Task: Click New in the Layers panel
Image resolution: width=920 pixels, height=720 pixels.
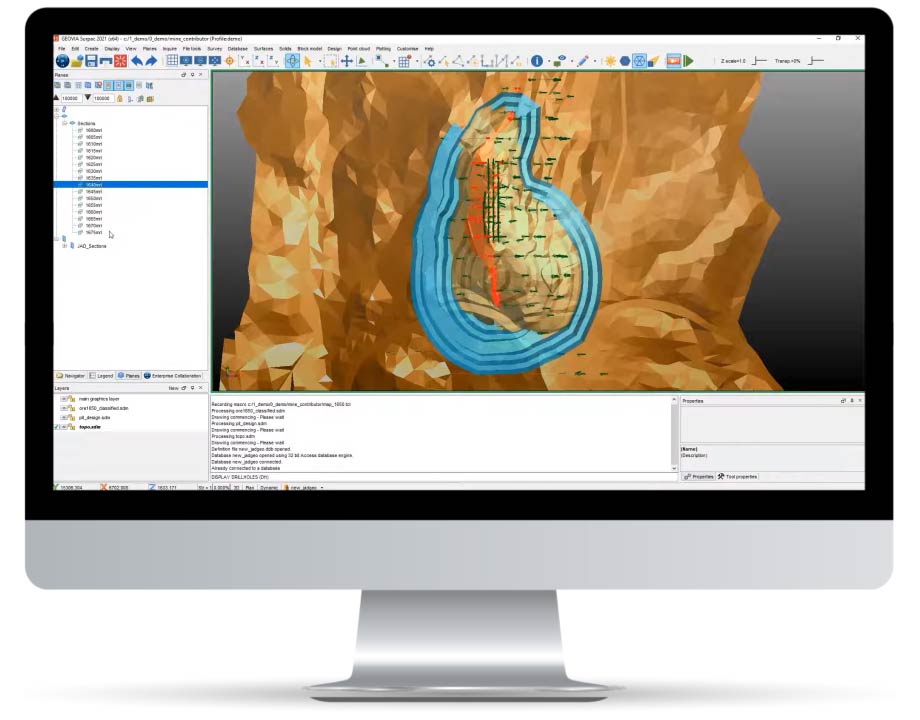Action: [173, 388]
